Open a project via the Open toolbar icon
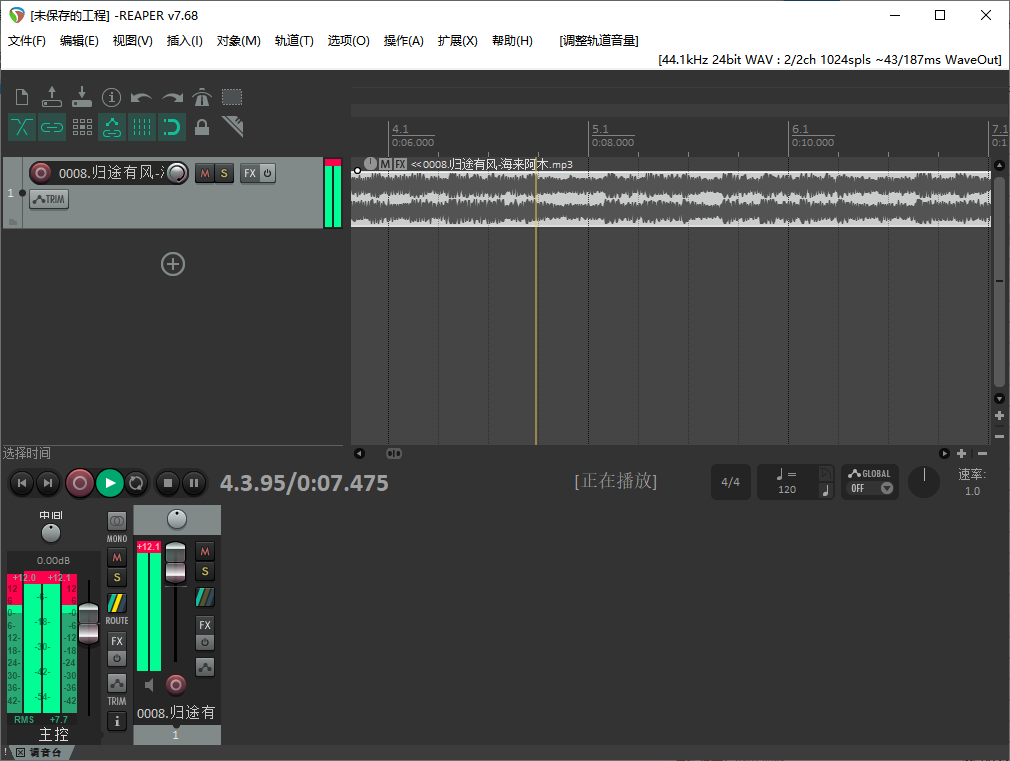Screen dimensions: 1010x761 point(51,97)
